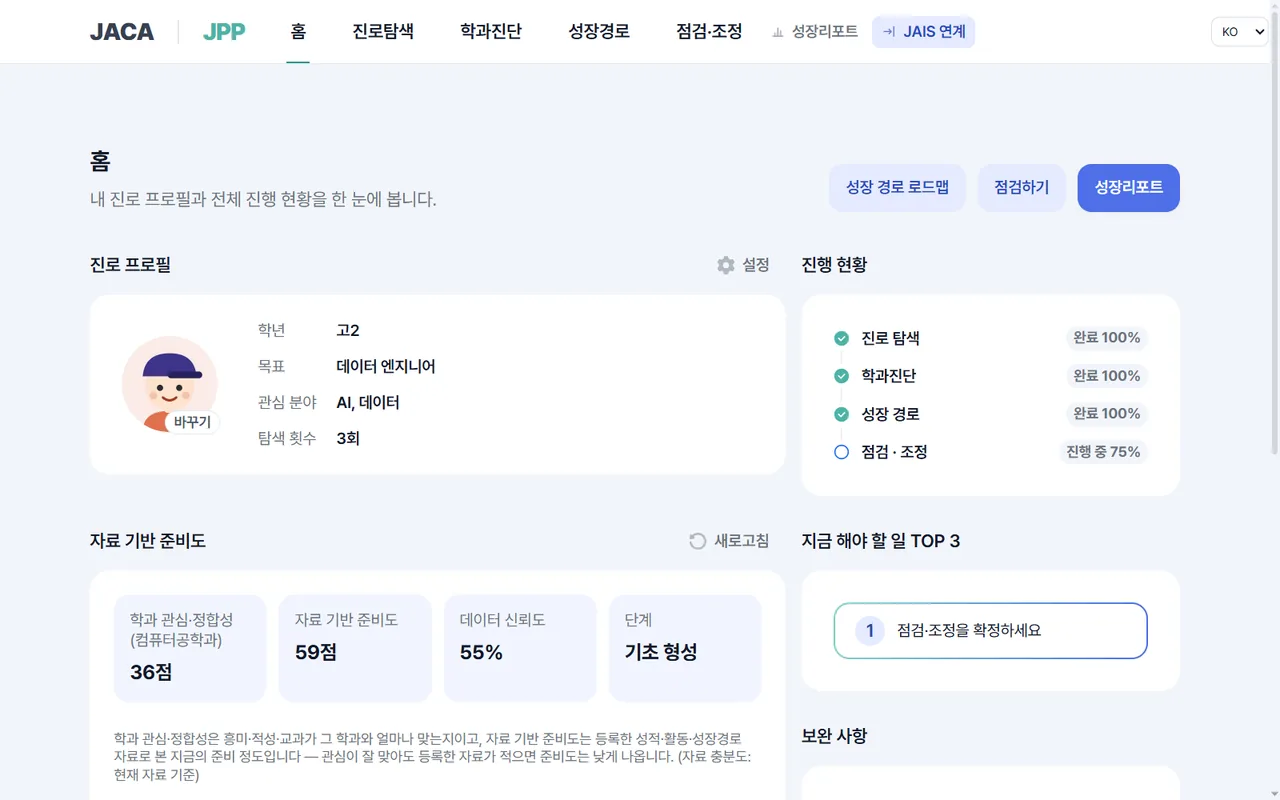The width and height of the screenshot is (1280, 800).
Task: Click the 완료 100% badge for 진로 탐색
Action: click(1106, 338)
